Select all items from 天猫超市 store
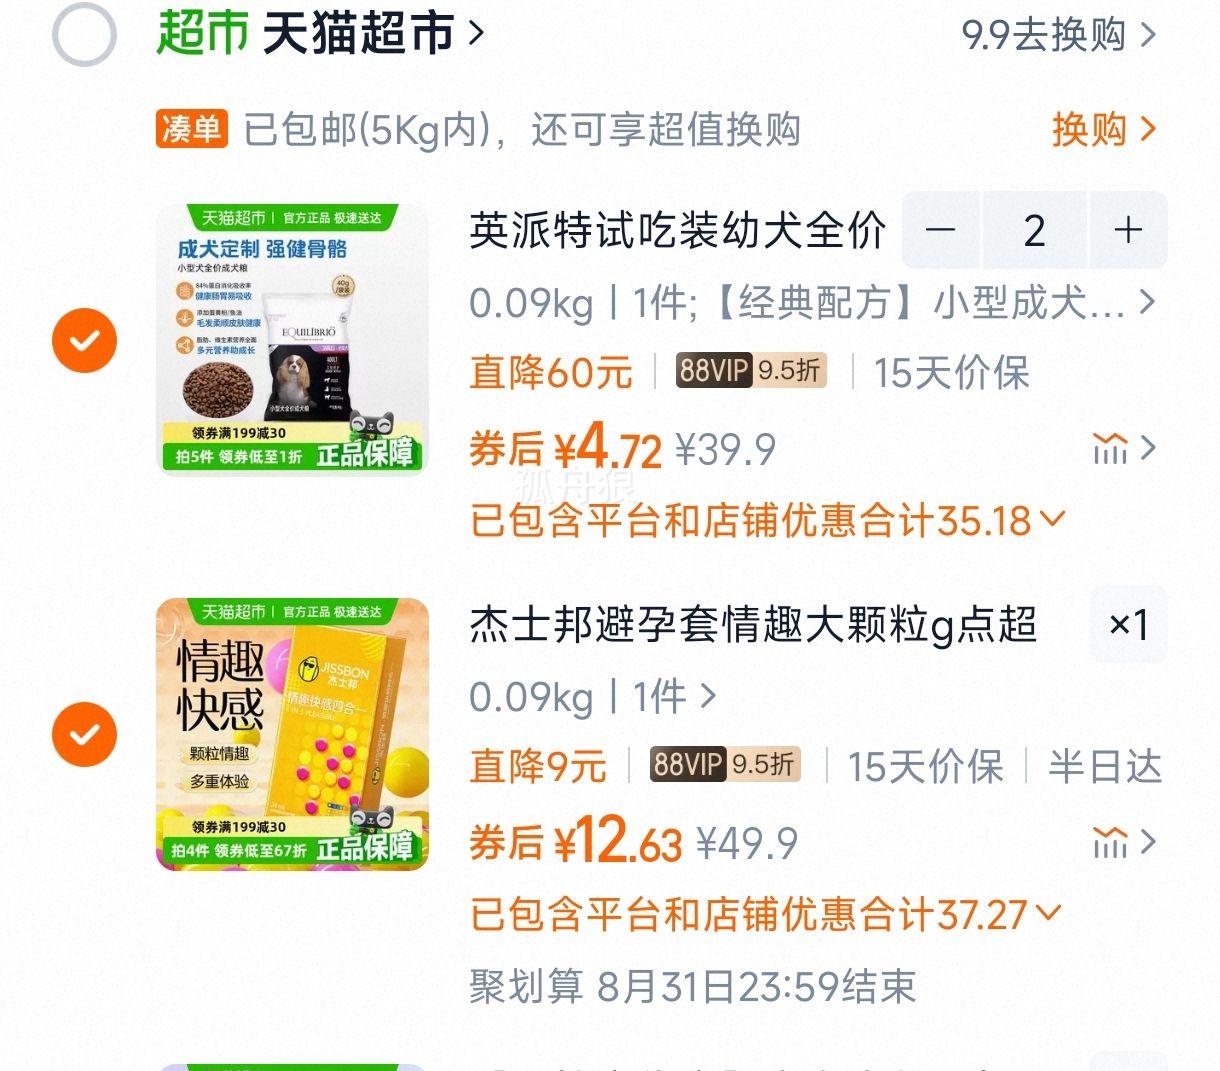The image size is (1220, 1071). click(x=84, y=35)
